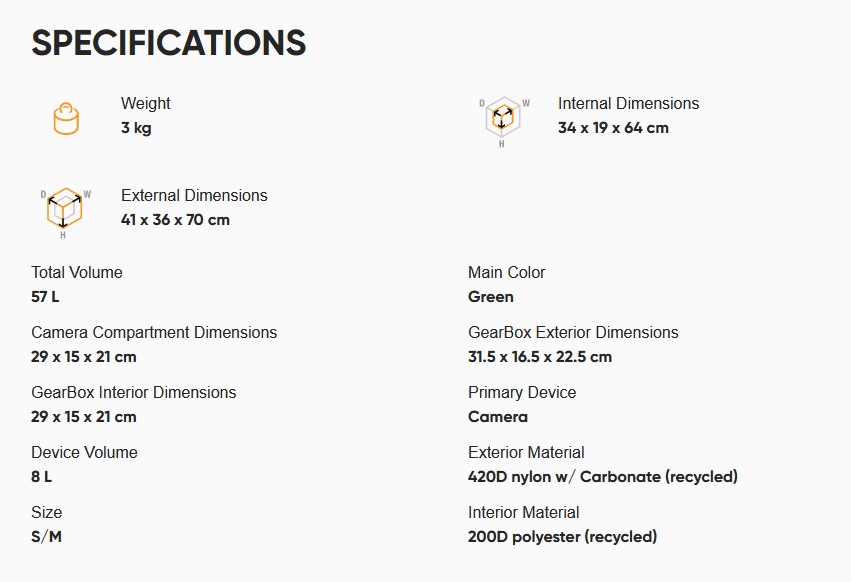
Task: Select the GearBox Interior Dimensions label
Action: [134, 392]
